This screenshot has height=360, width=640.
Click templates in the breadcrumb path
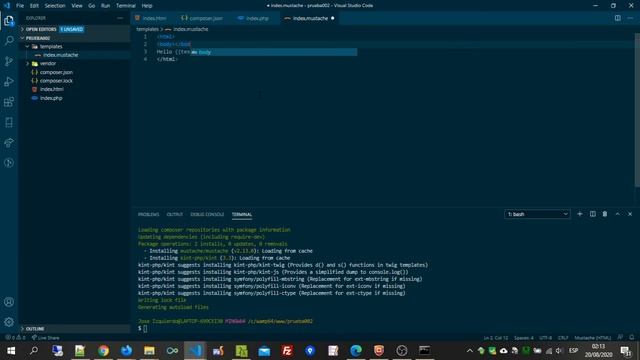click(147, 29)
